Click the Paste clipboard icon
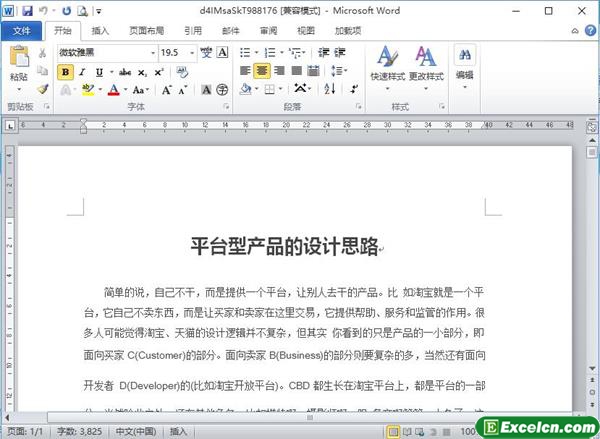 pyautogui.click(x=19, y=56)
